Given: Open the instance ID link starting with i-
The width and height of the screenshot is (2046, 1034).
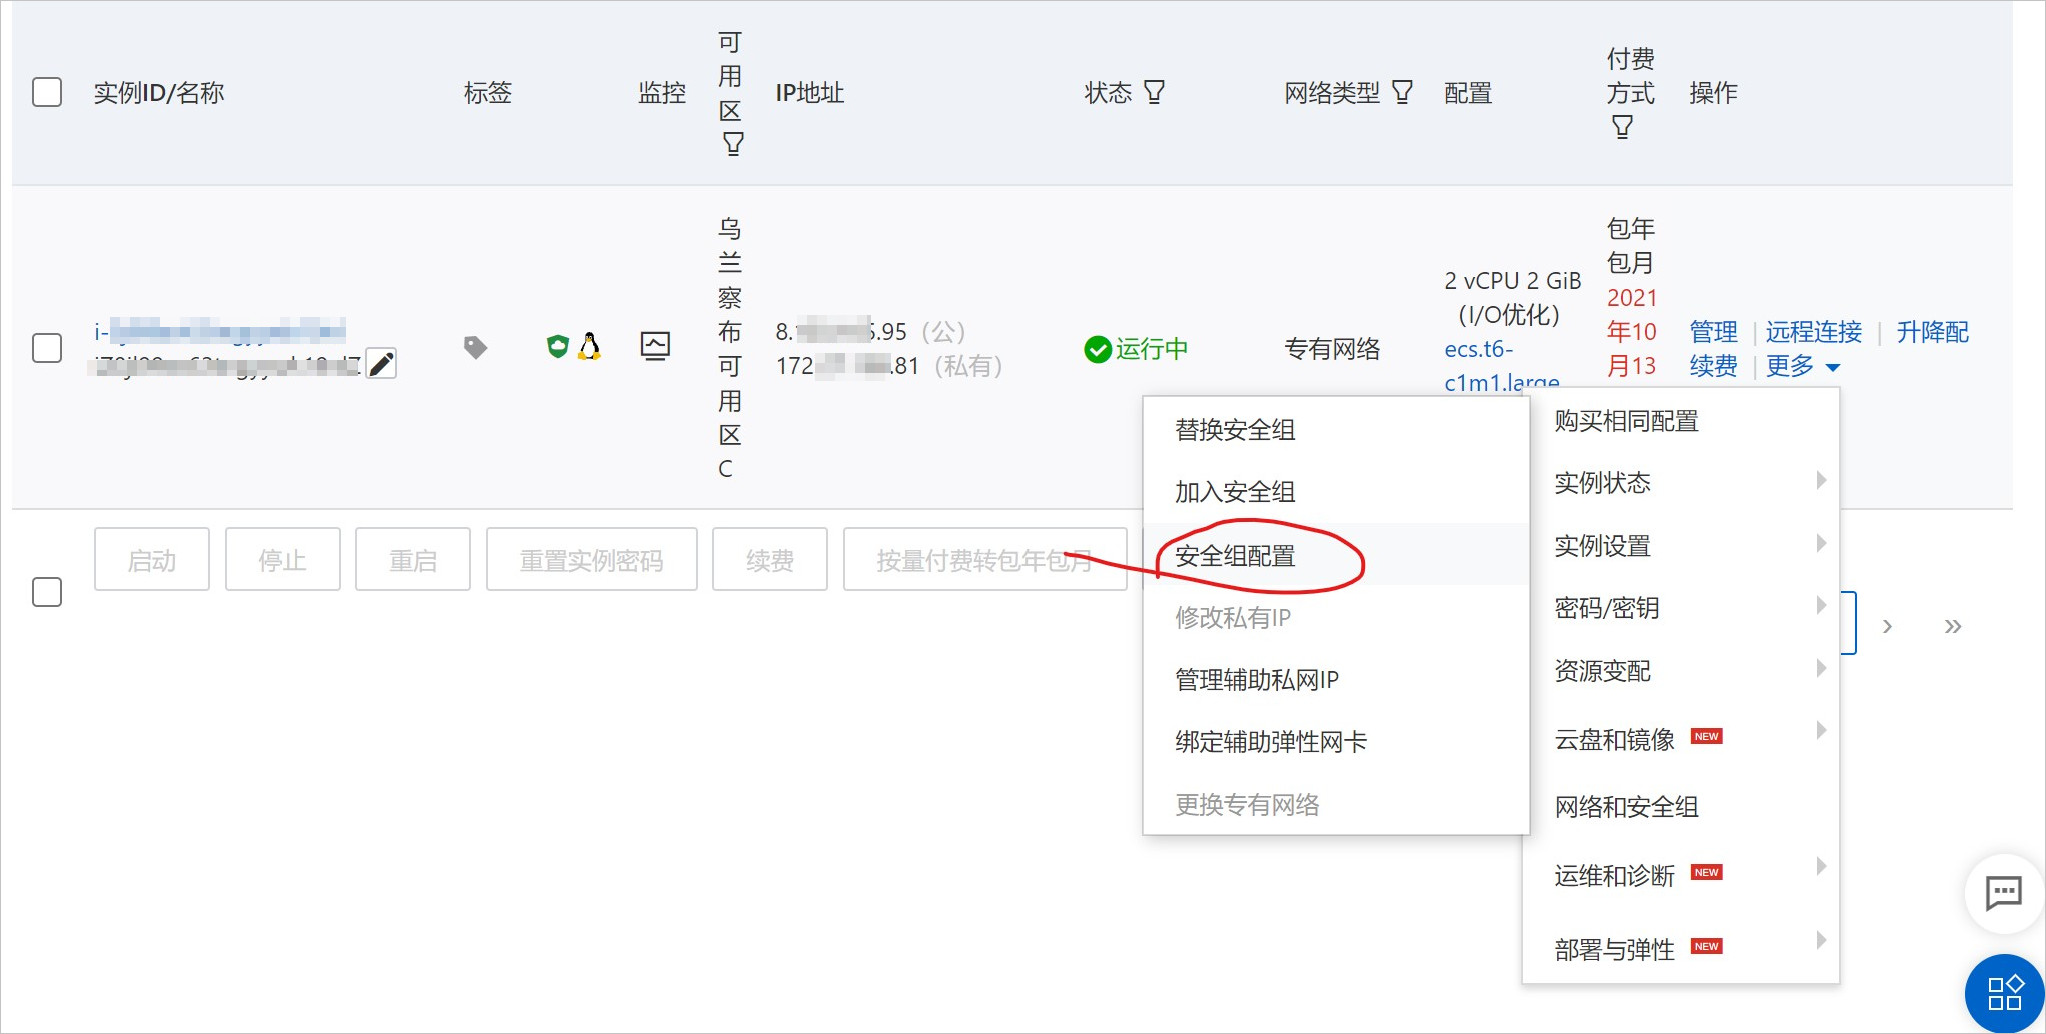Looking at the screenshot, I should [220, 331].
